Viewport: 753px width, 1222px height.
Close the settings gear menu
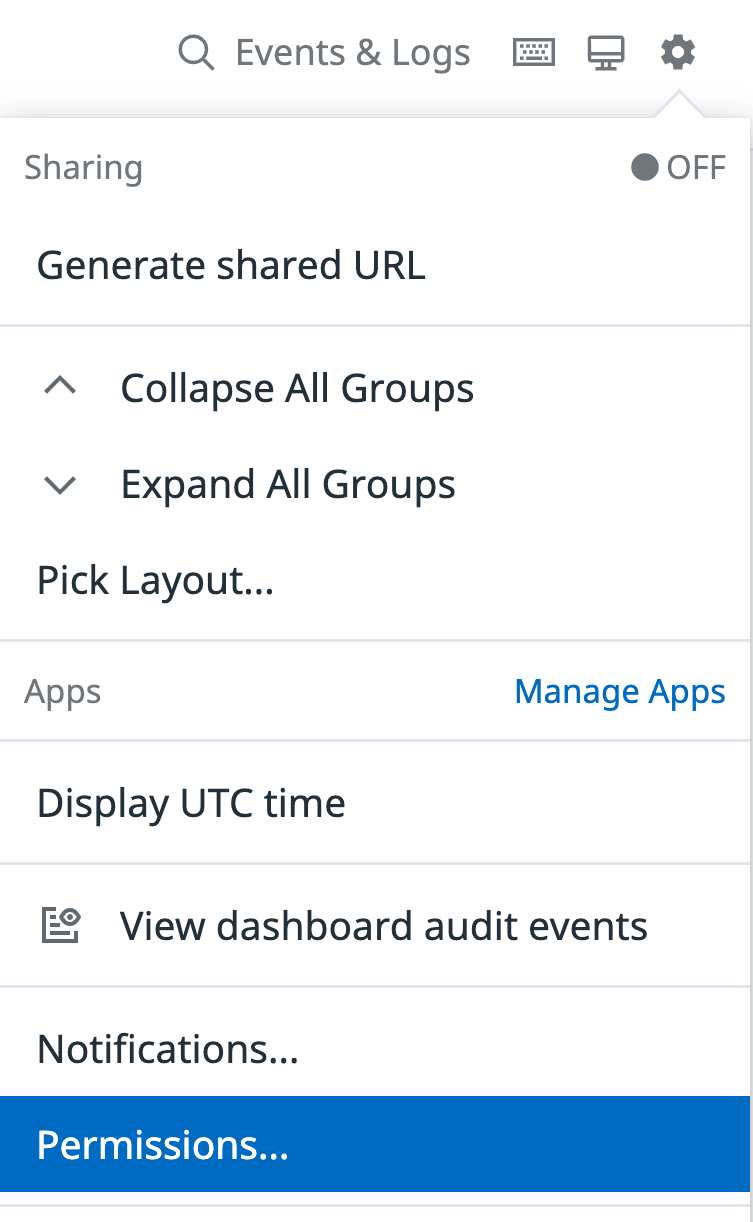(678, 52)
